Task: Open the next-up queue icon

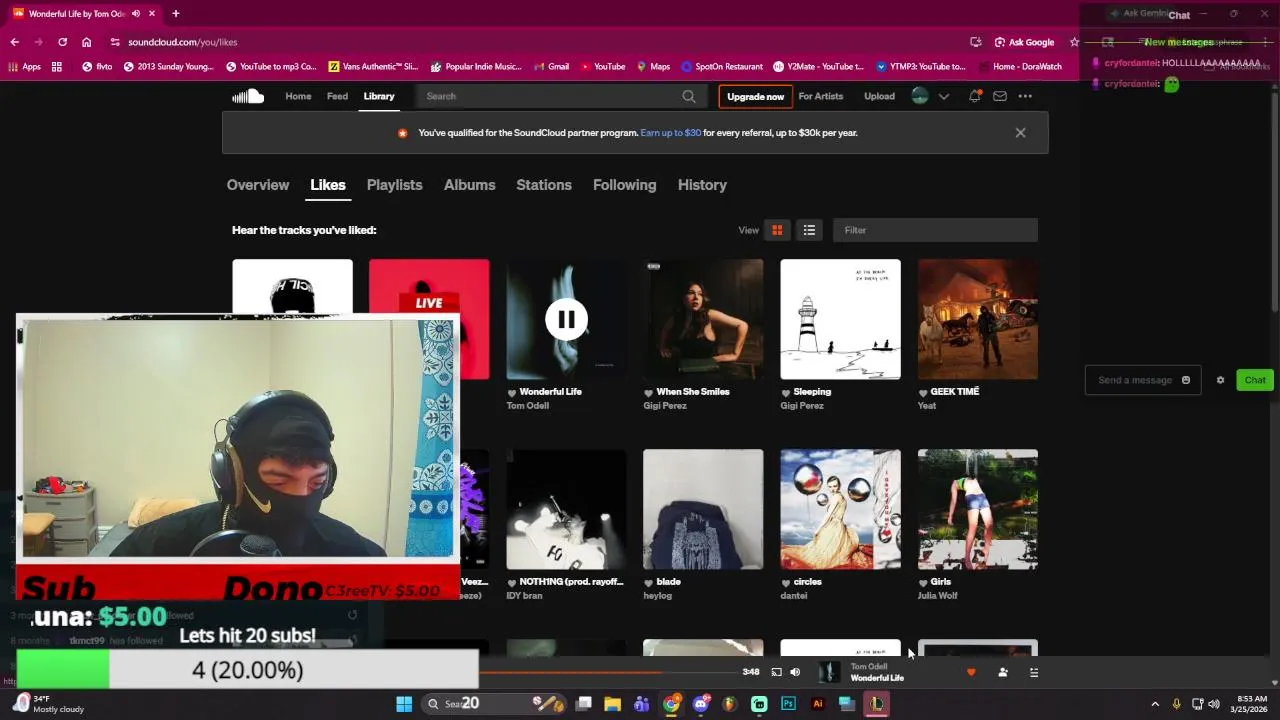Action: point(1033,672)
